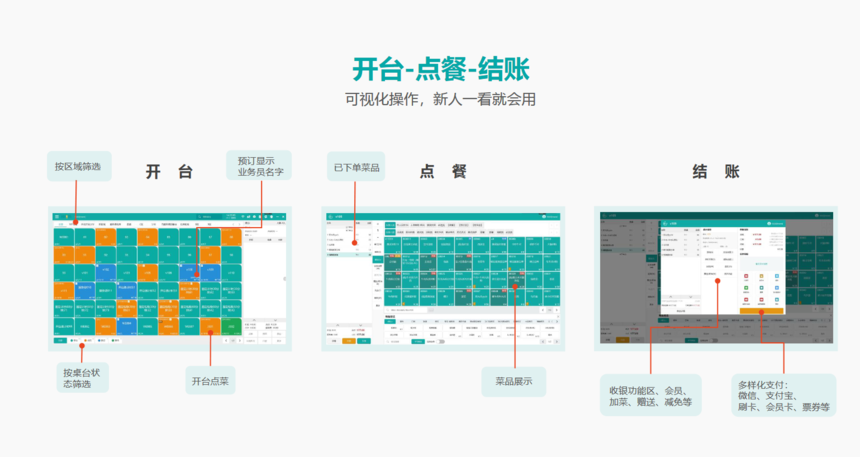This screenshot has width=860, height=457.
Task: Click the subtitle 可视化操作，新人一看就会用
Action: [440, 99]
